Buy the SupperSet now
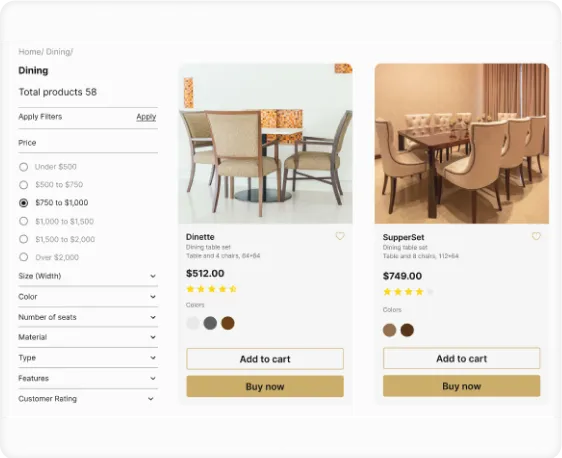 pyautogui.click(x=461, y=386)
